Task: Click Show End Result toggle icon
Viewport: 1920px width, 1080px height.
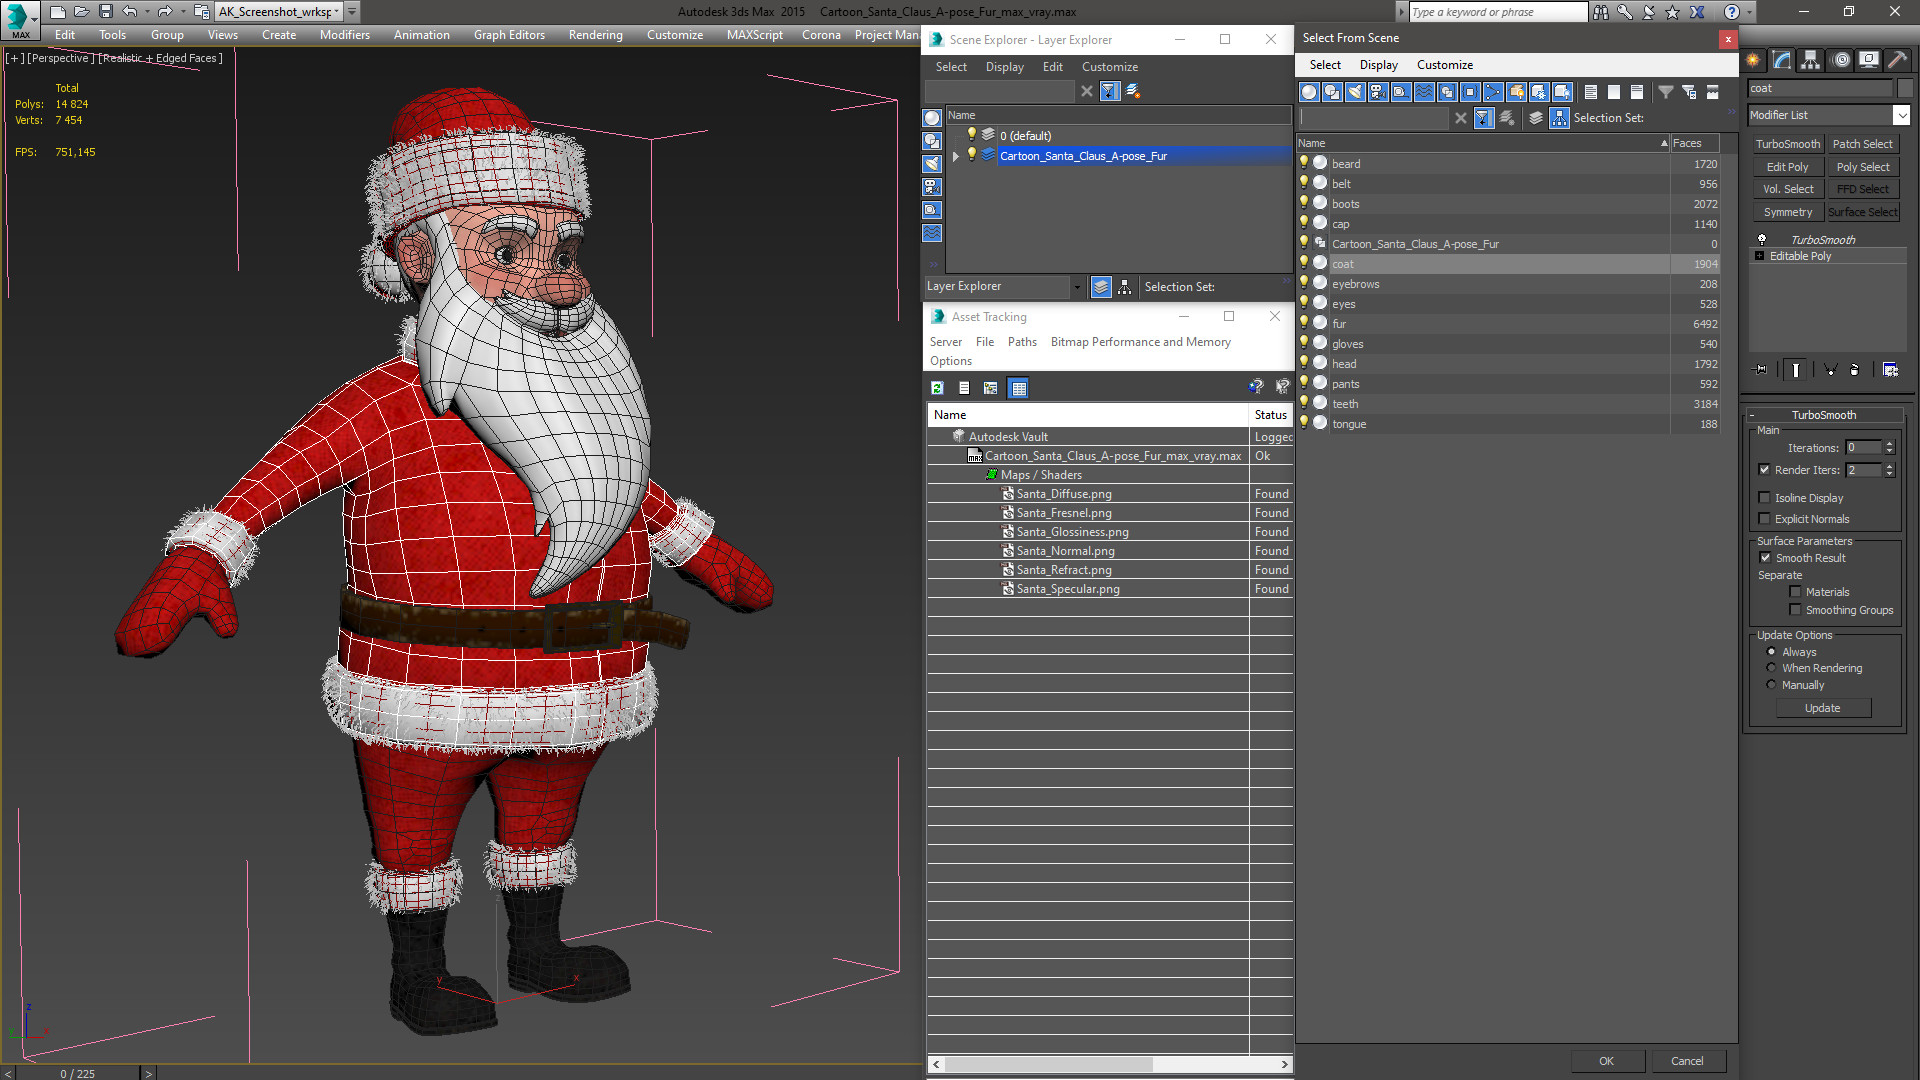Action: [1796, 370]
